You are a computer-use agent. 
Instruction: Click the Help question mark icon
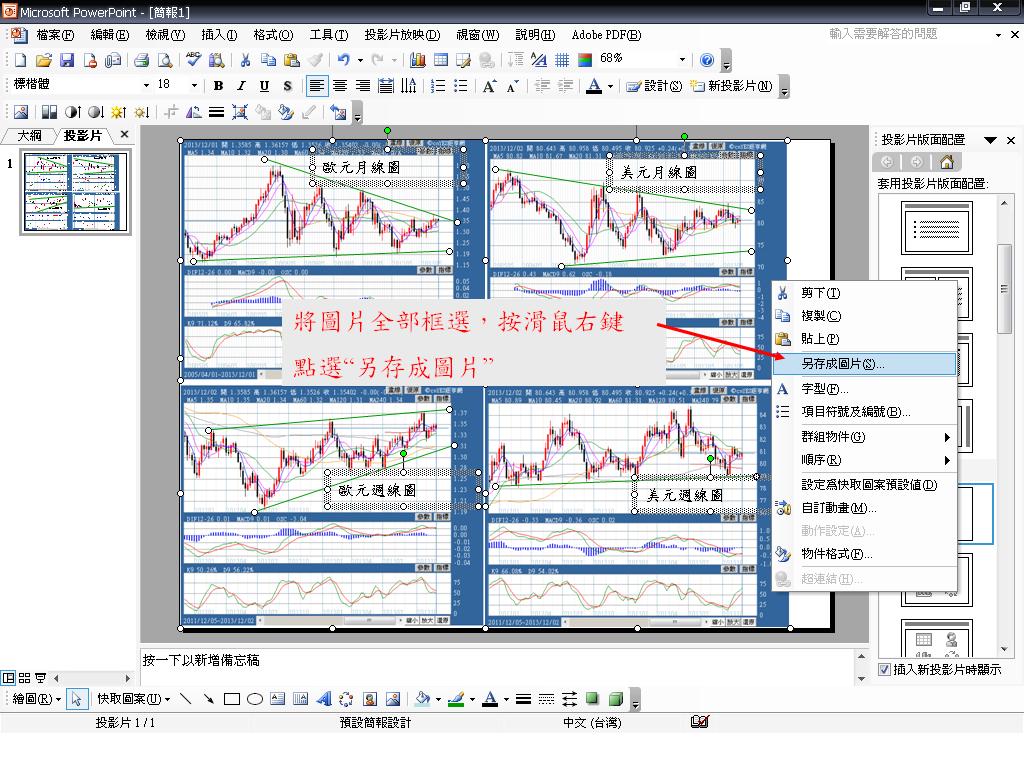(x=707, y=60)
